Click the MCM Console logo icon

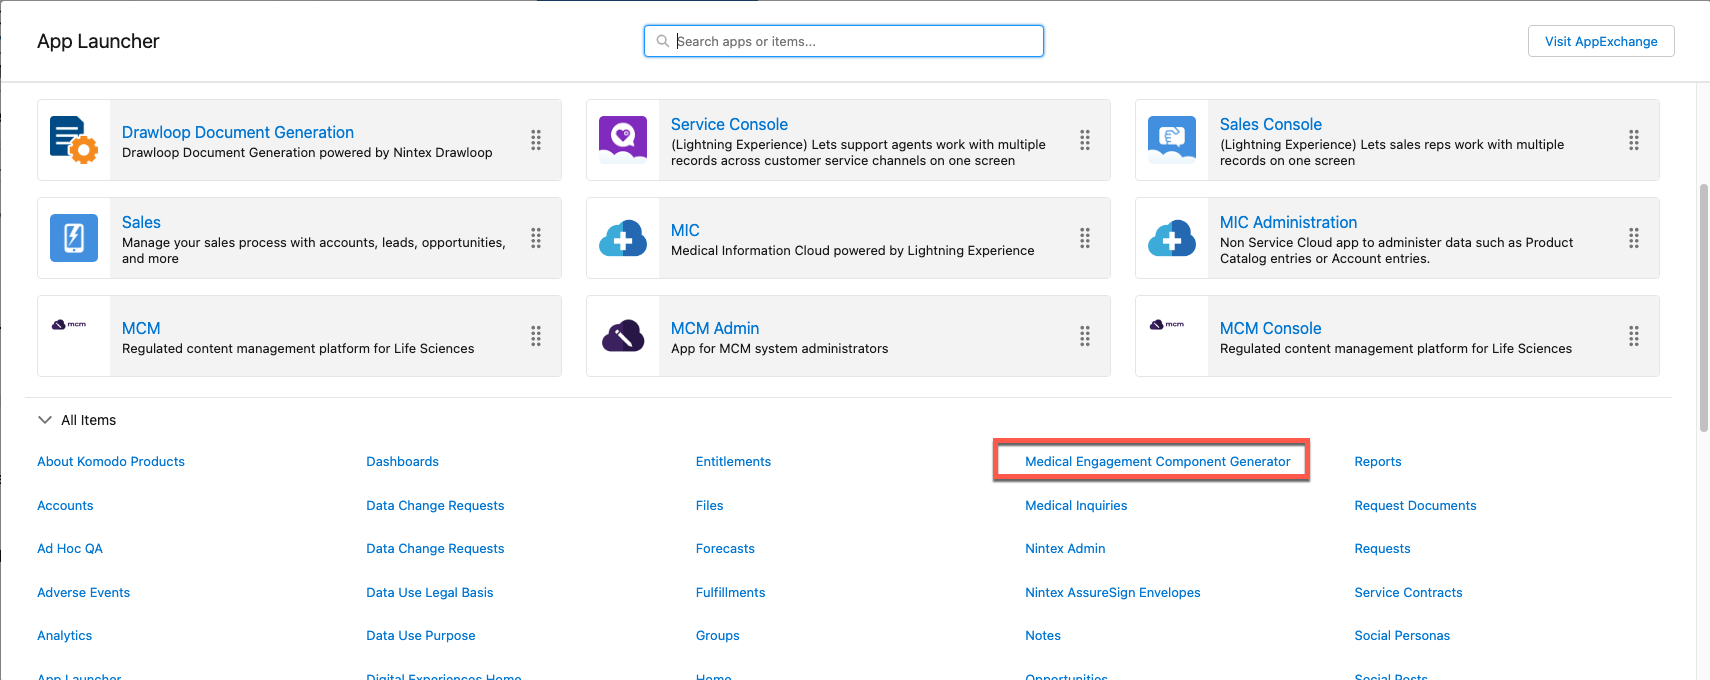click(1166, 325)
